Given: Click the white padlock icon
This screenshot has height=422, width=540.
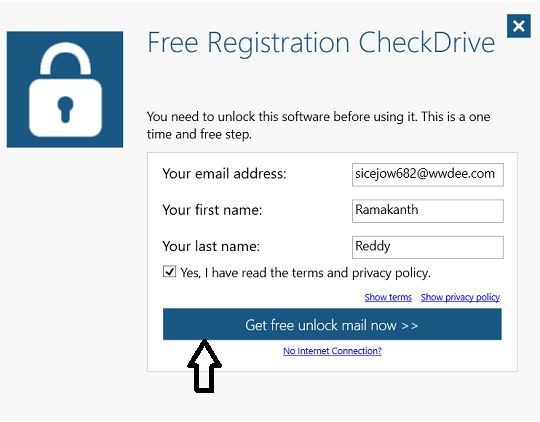Looking at the screenshot, I should pyautogui.click(x=65, y=89).
